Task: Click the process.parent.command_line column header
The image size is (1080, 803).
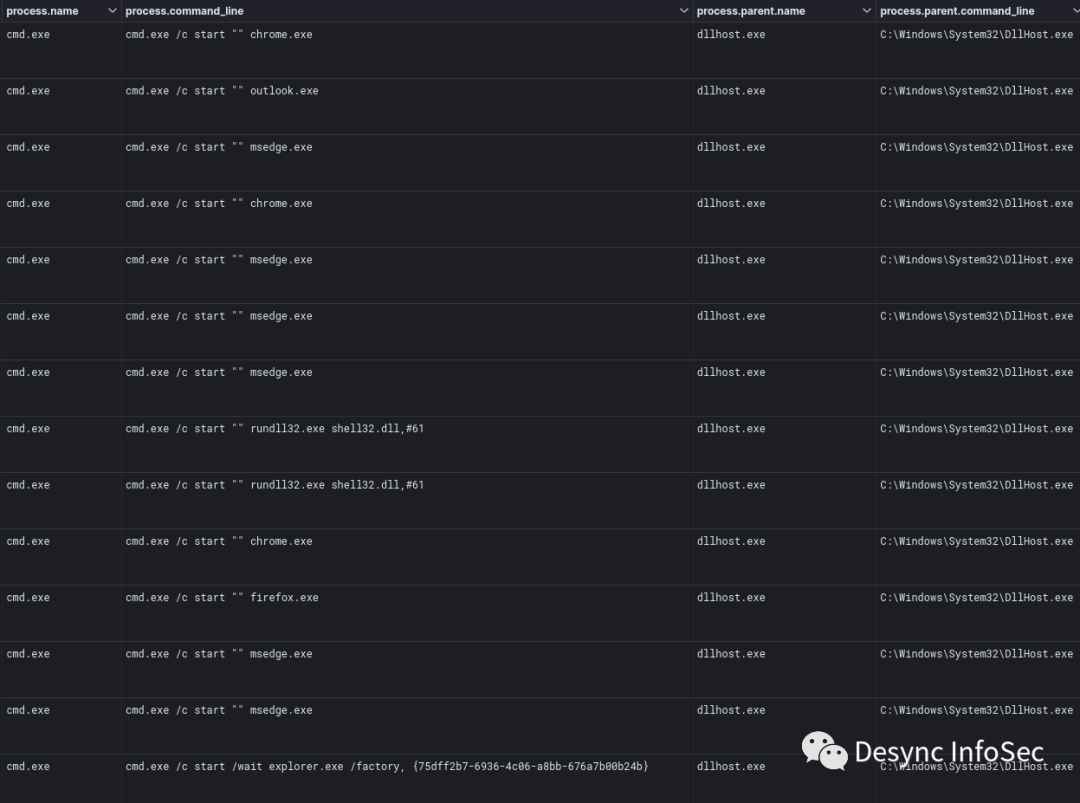Action: [x=957, y=11]
